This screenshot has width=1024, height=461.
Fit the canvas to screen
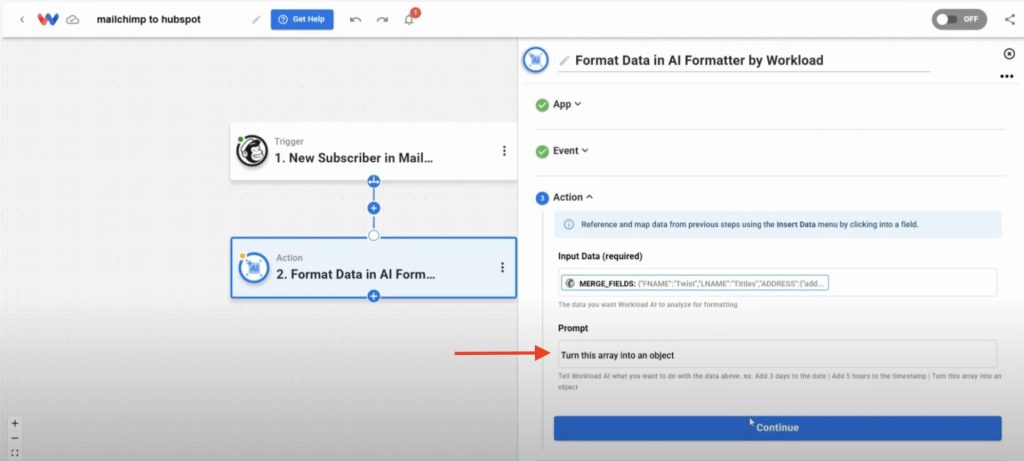coord(15,453)
